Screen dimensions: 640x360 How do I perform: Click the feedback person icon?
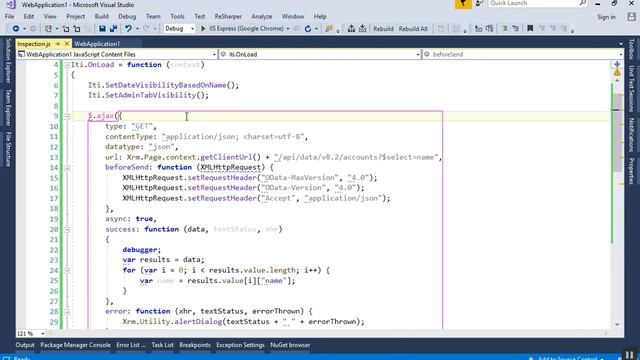click(479, 3)
